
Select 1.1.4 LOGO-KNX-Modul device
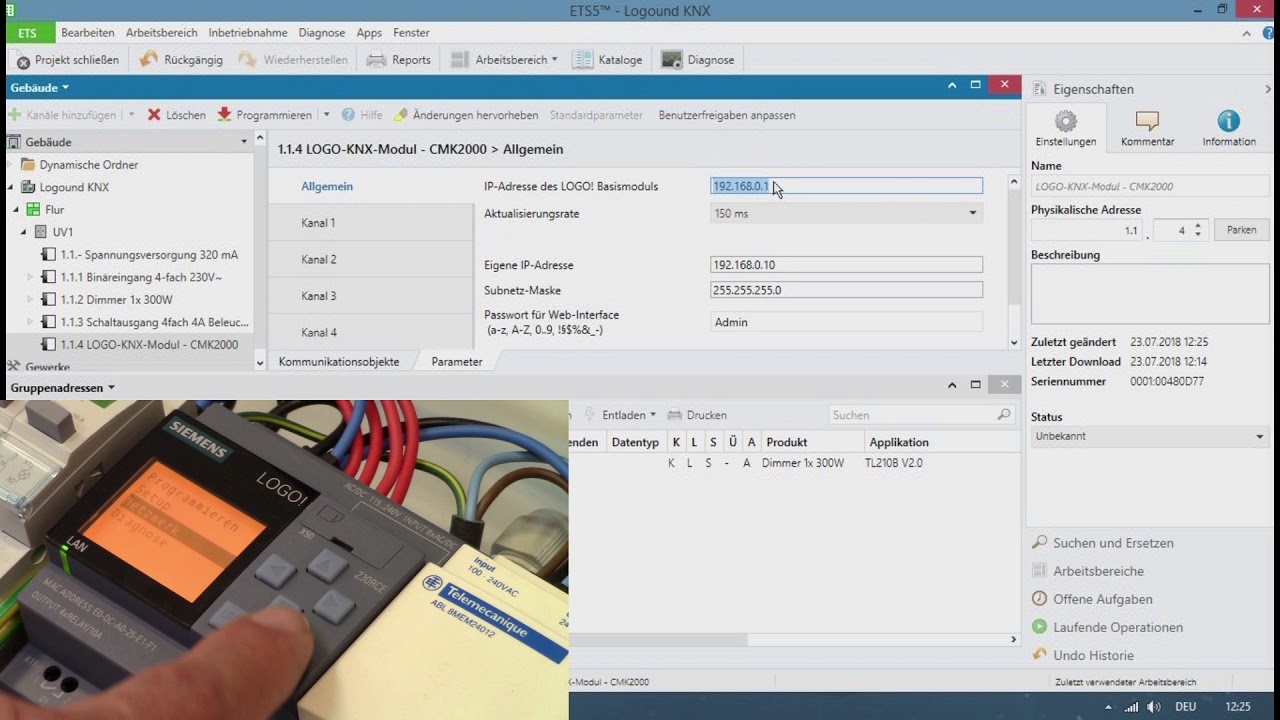pos(139,344)
